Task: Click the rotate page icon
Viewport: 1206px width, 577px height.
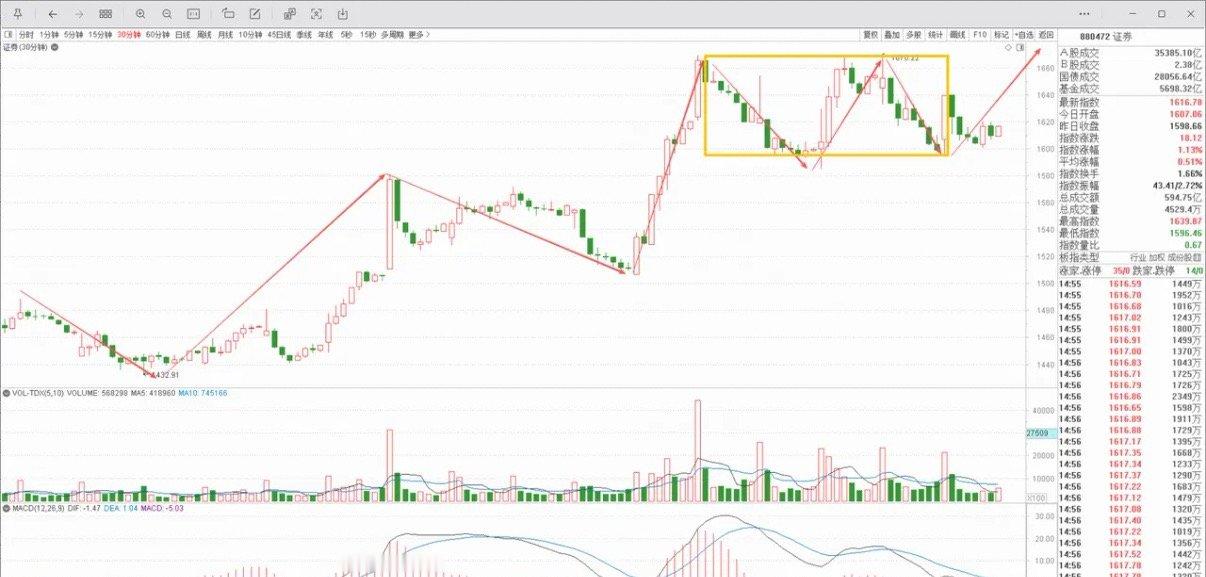Action: coord(229,14)
